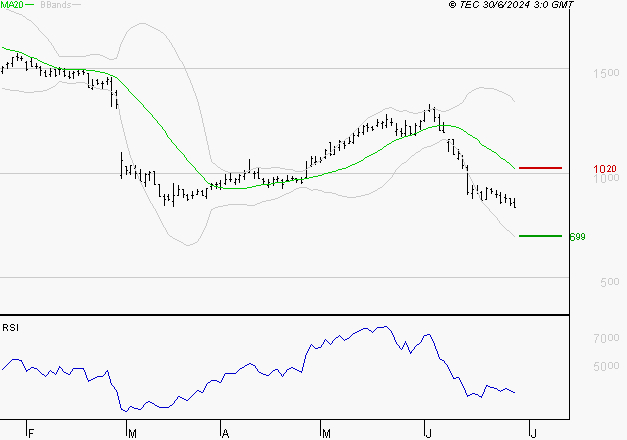The image size is (627, 440).
Task: Click the 500 price axis label
Action: (609, 282)
